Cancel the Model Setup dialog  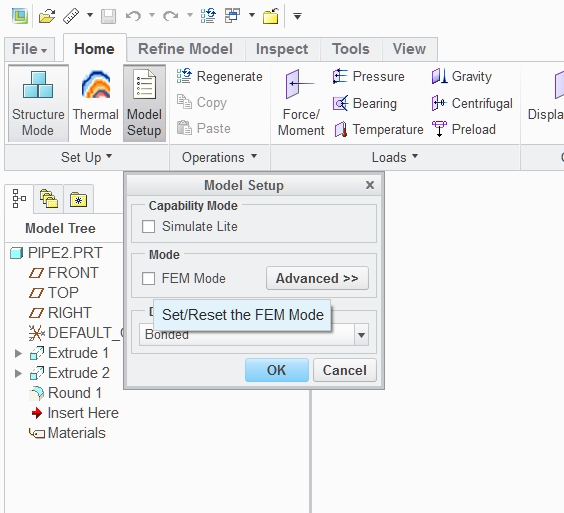[345, 370]
